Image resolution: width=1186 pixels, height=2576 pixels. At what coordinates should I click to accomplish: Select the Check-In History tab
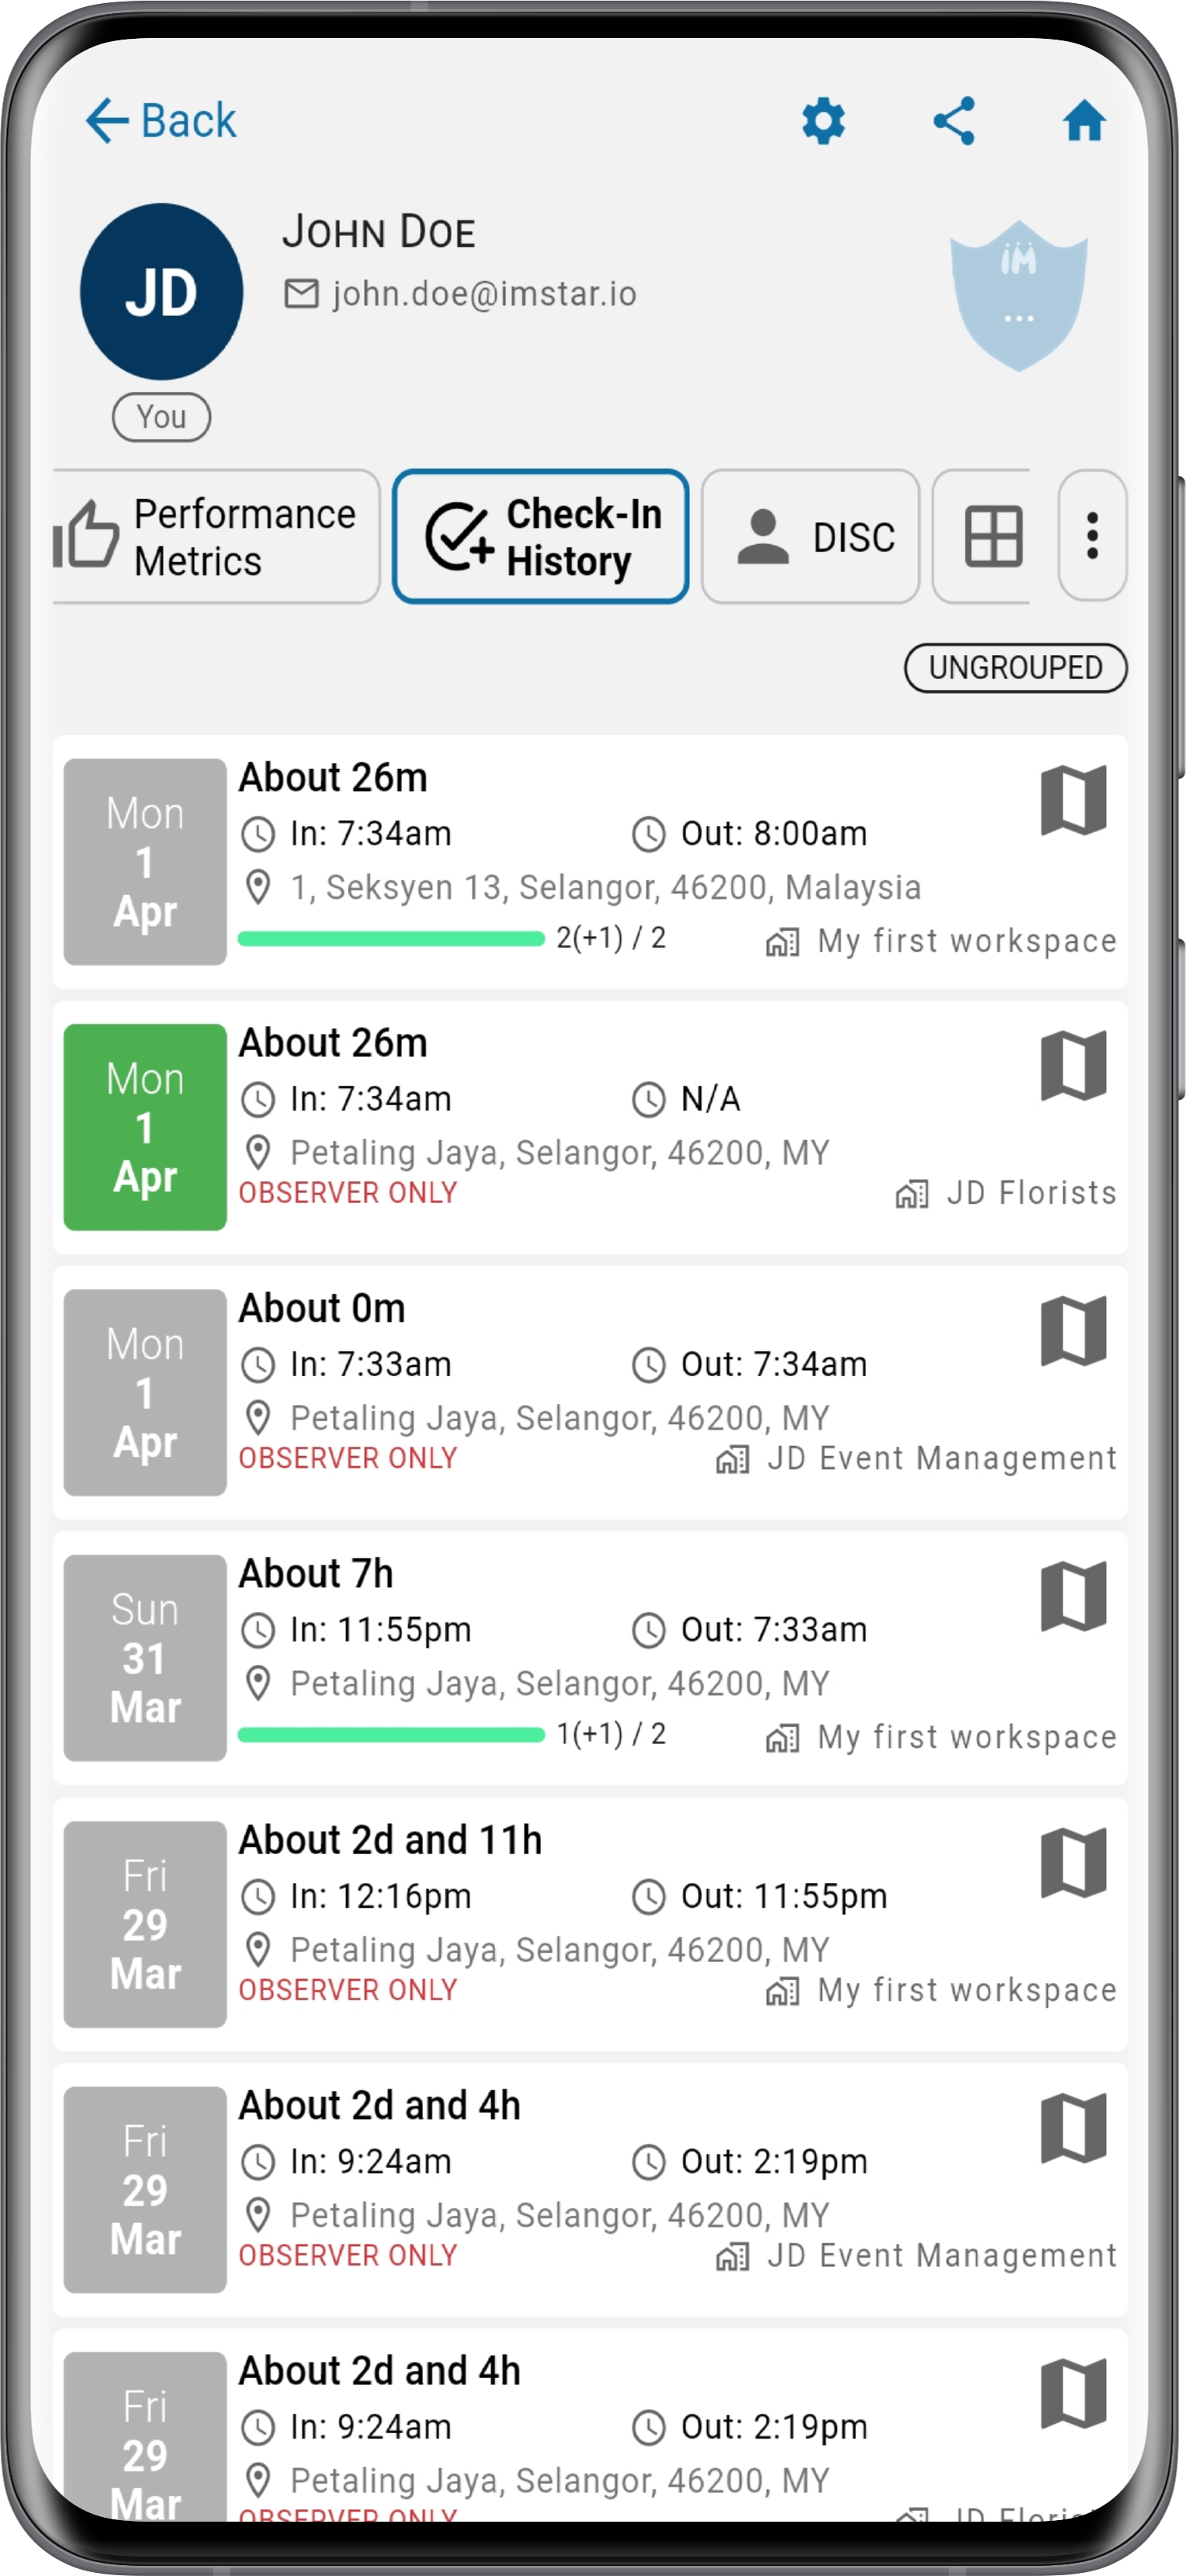pyautogui.click(x=540, y=537)
